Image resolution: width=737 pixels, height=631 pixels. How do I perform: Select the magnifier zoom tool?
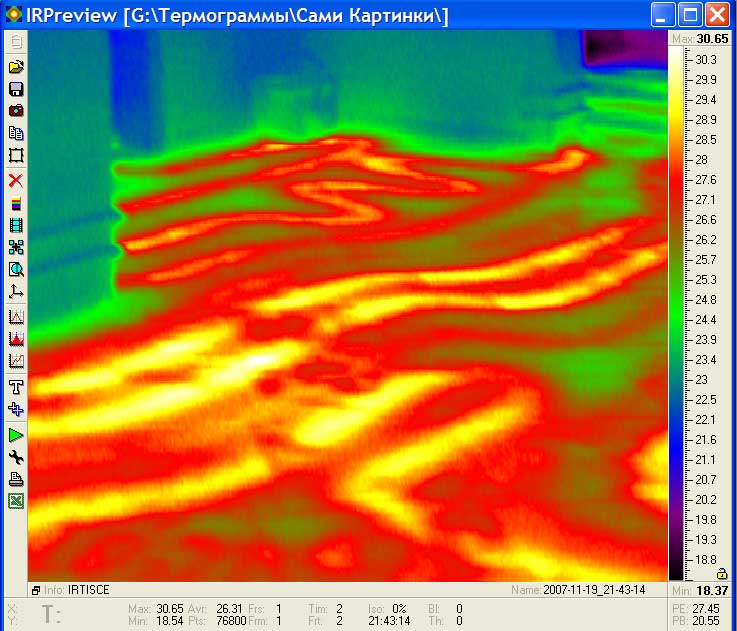16,269
